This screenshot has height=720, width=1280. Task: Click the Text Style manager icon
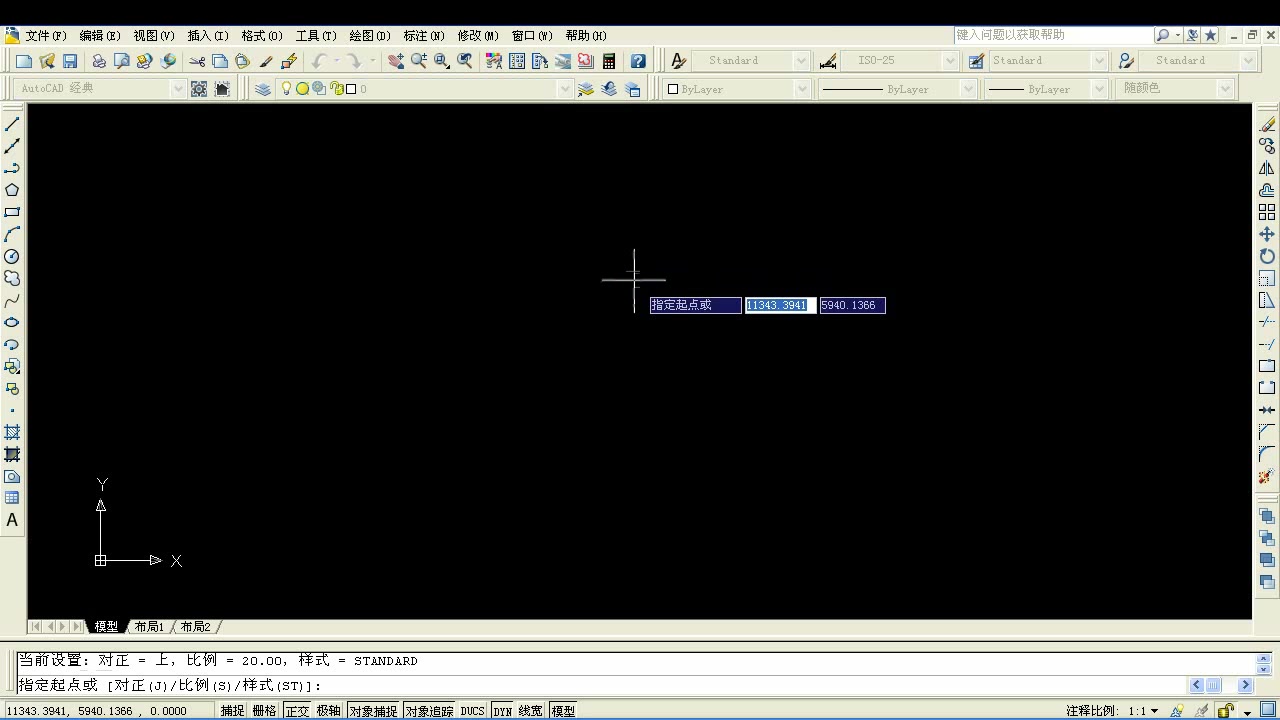[x=679, y=61]
